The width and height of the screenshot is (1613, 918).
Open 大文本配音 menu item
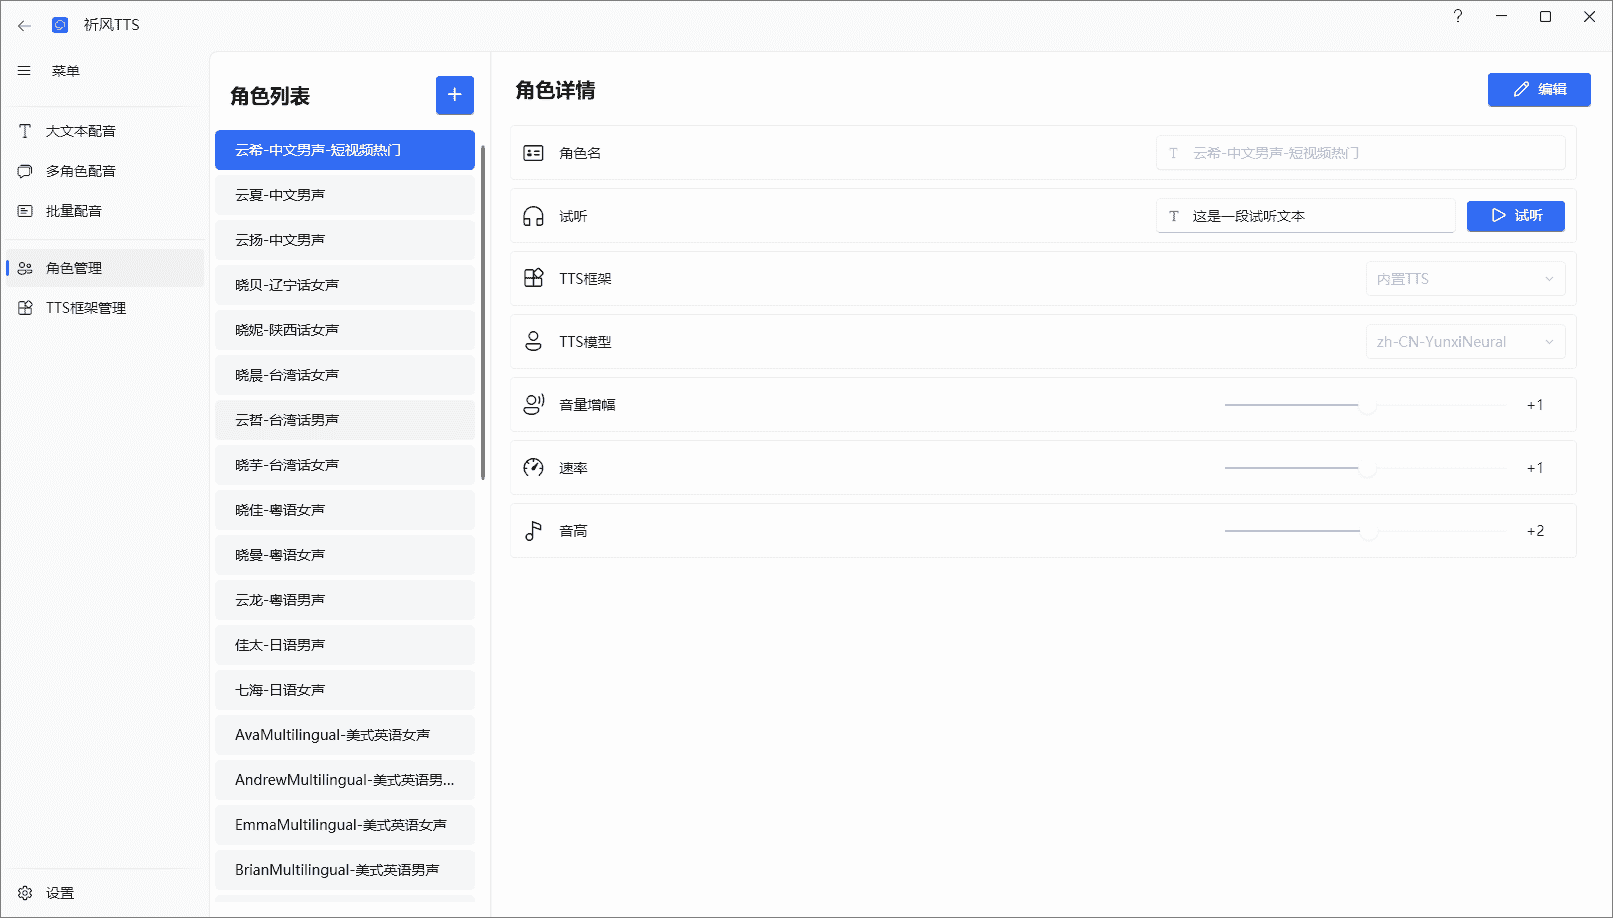pos(105,131)
